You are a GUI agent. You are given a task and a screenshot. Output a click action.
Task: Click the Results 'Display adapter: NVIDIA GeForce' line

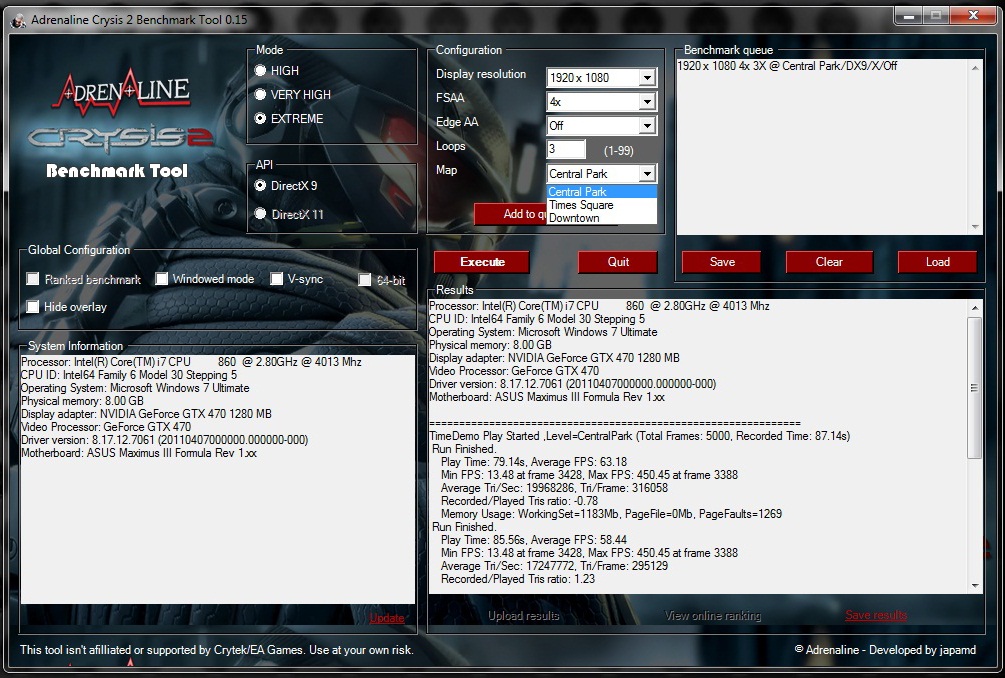(x=554, y=358)
